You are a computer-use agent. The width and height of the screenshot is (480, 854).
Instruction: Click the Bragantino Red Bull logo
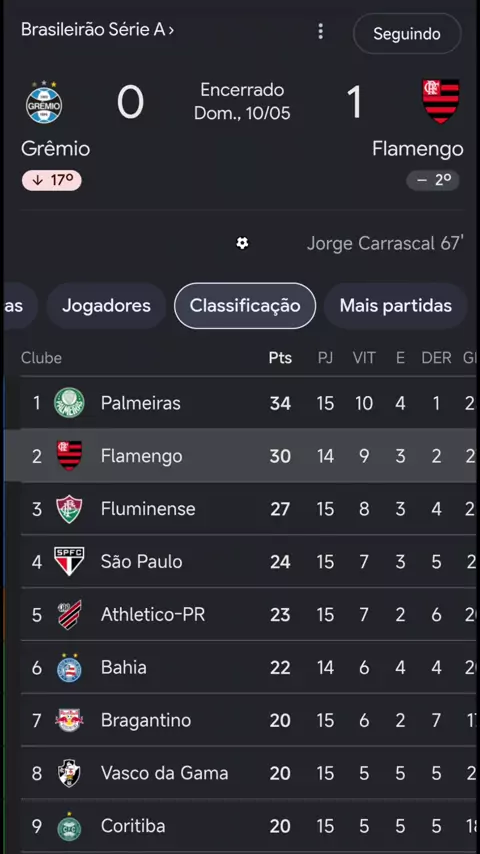coord(69,720)
